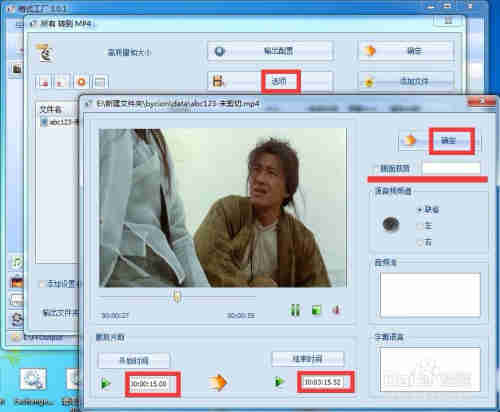
Task: Click the 文件名 column header
Action: 51,109
